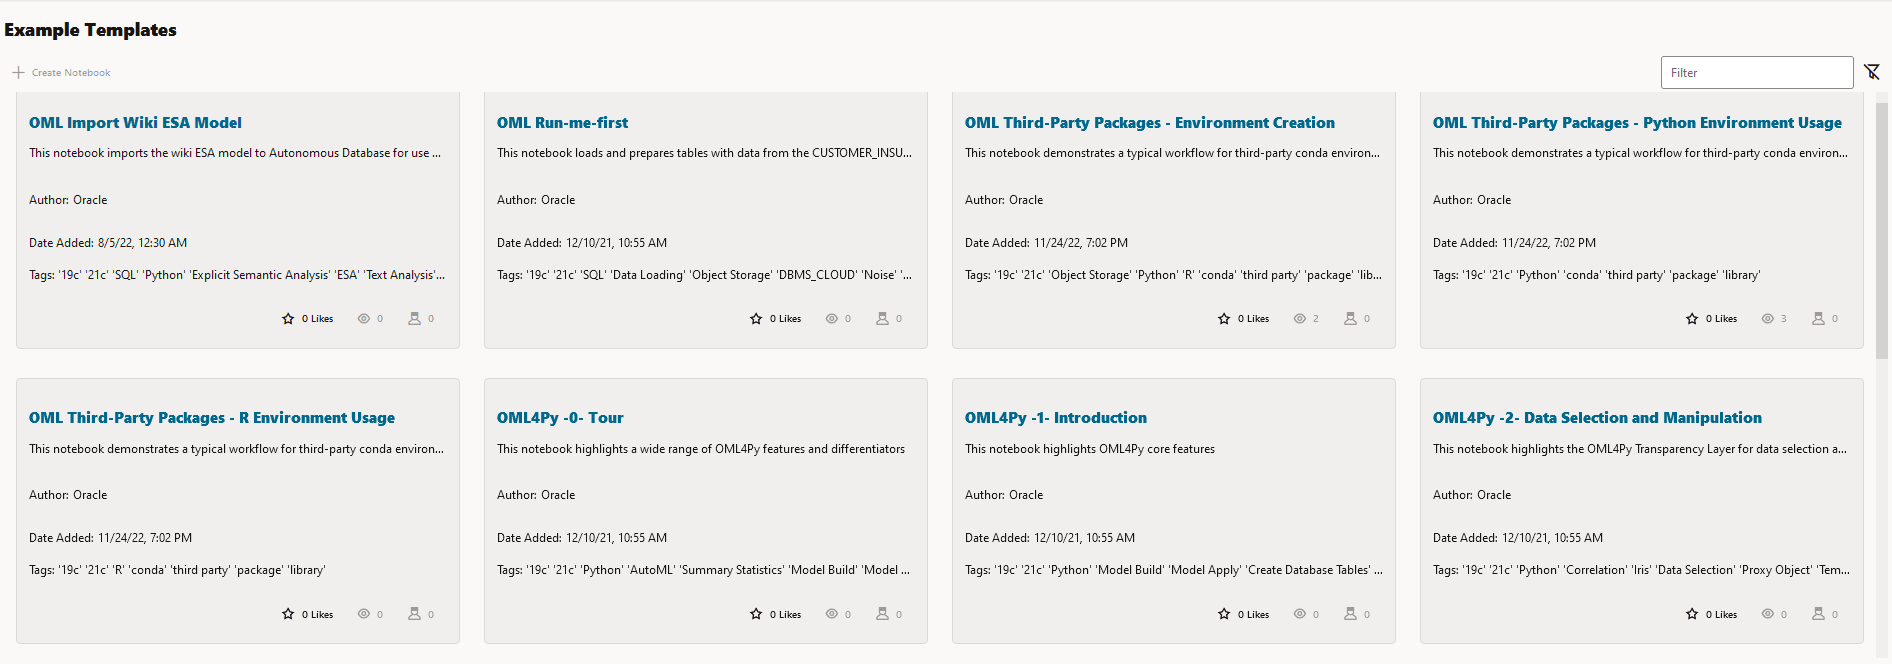Click views eye icon on Environment Creation card
The height and width of the screenshot is (664, 1892).
(1300, 319)
